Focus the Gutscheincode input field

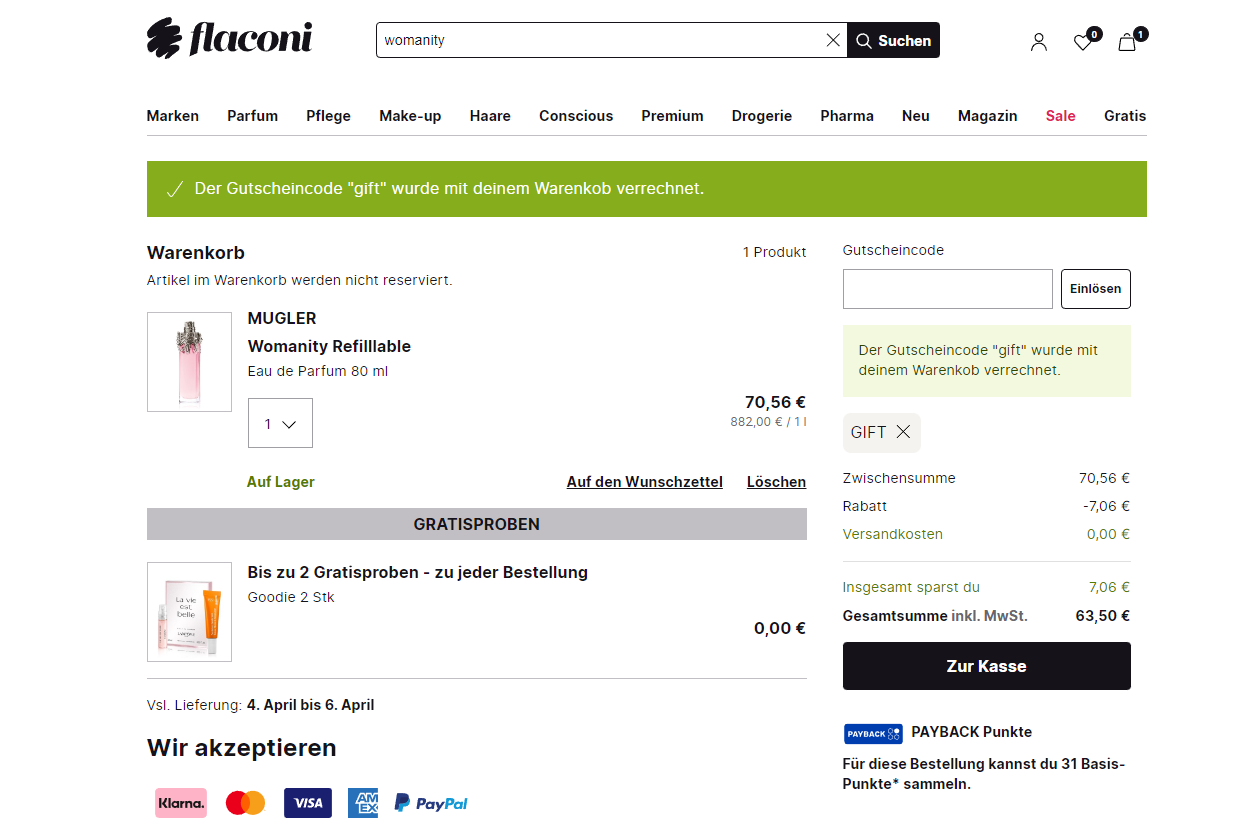coord(947,289)
